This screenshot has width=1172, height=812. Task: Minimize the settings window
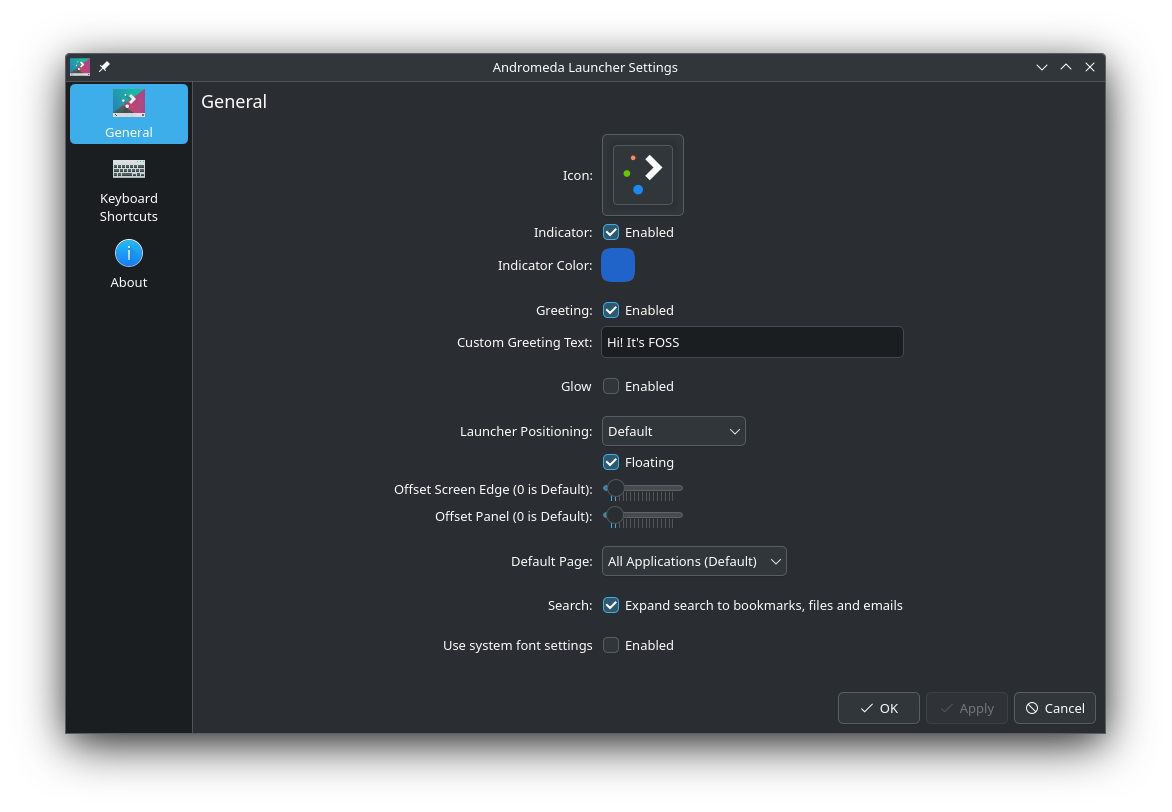1042,67
